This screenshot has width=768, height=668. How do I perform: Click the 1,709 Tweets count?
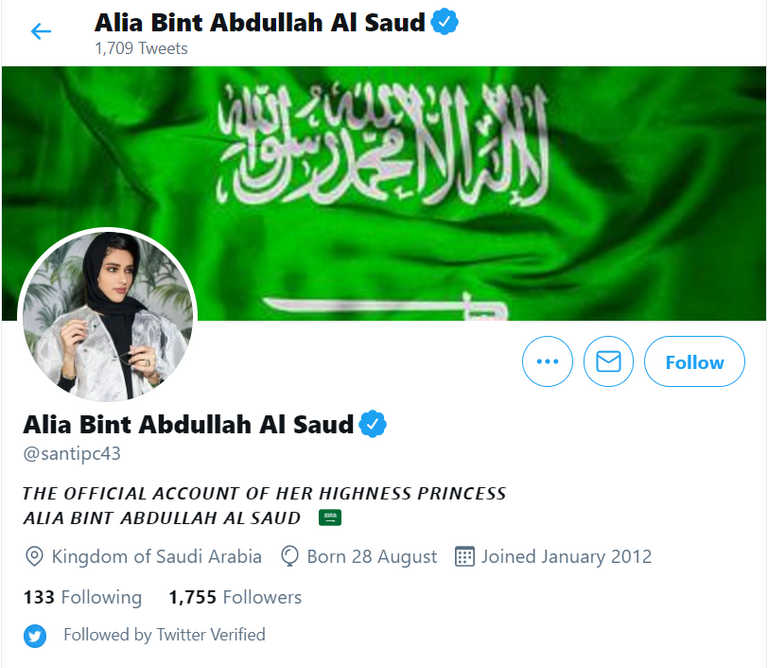(141, 48)
